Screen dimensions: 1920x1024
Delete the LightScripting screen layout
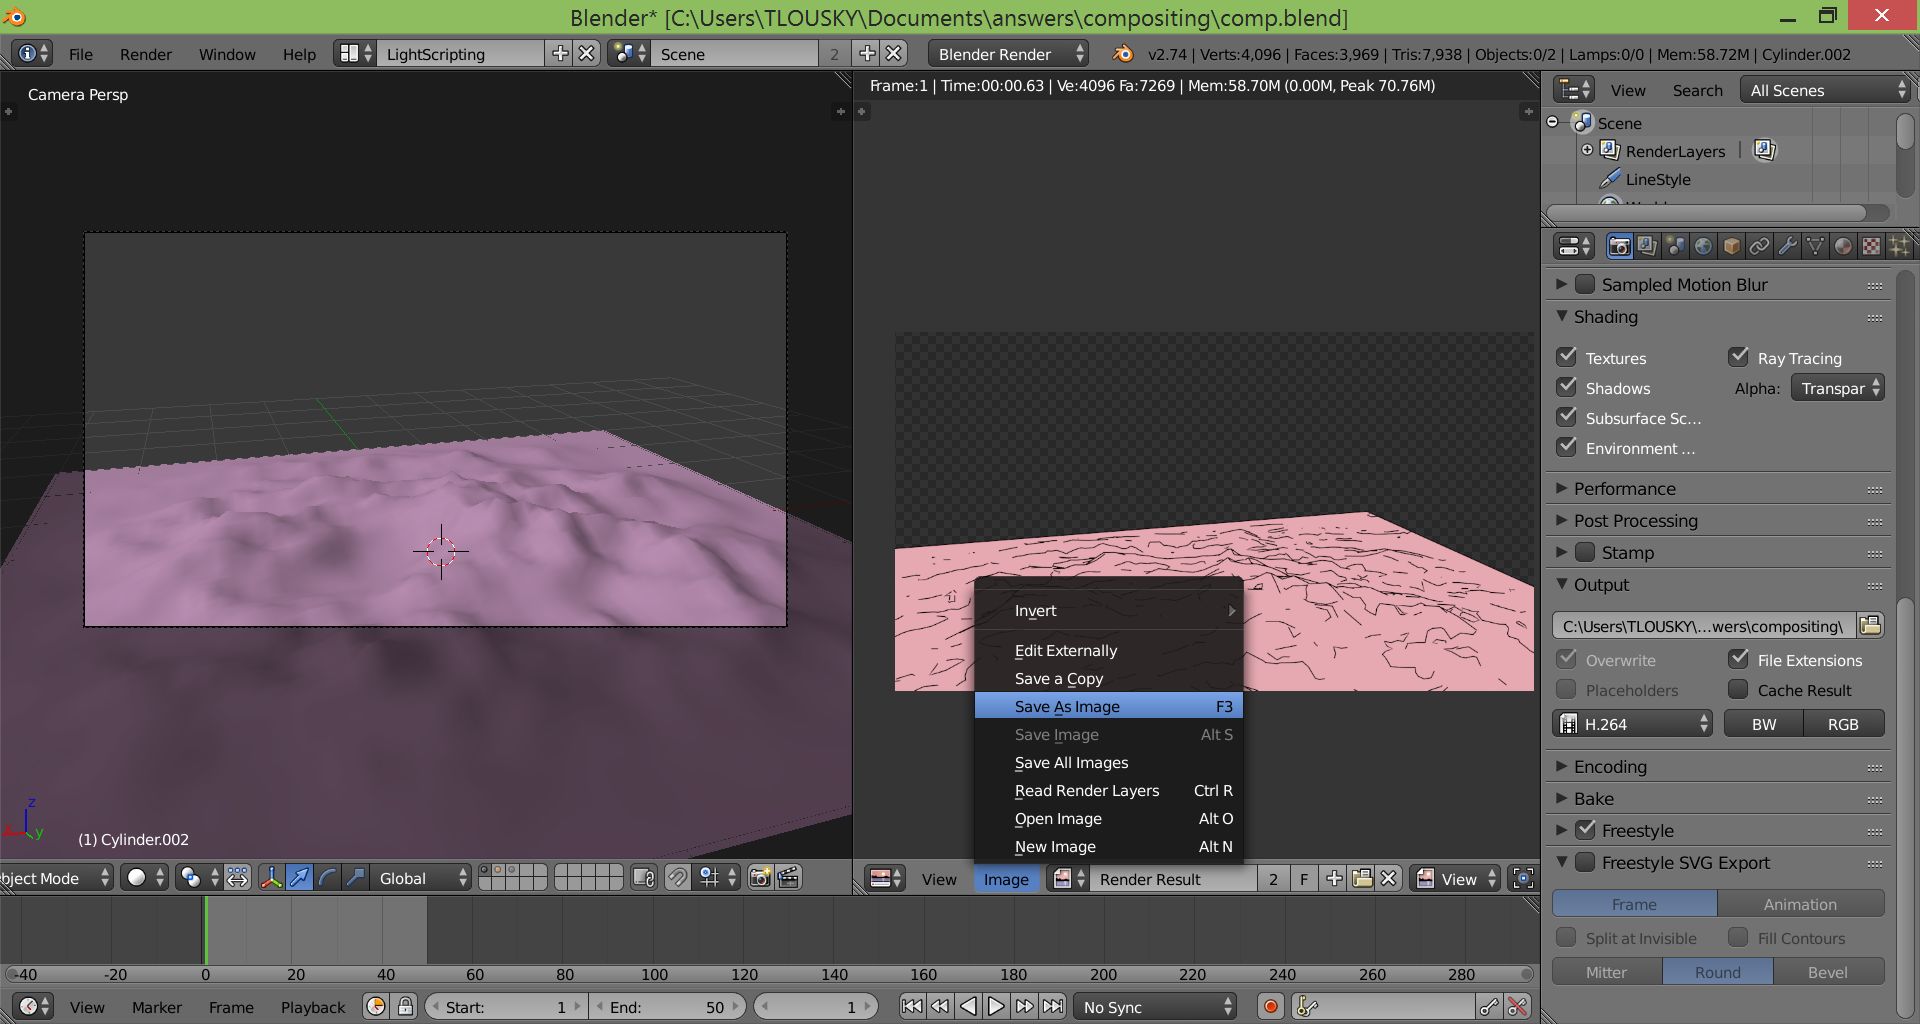click(x=587, y=54)
